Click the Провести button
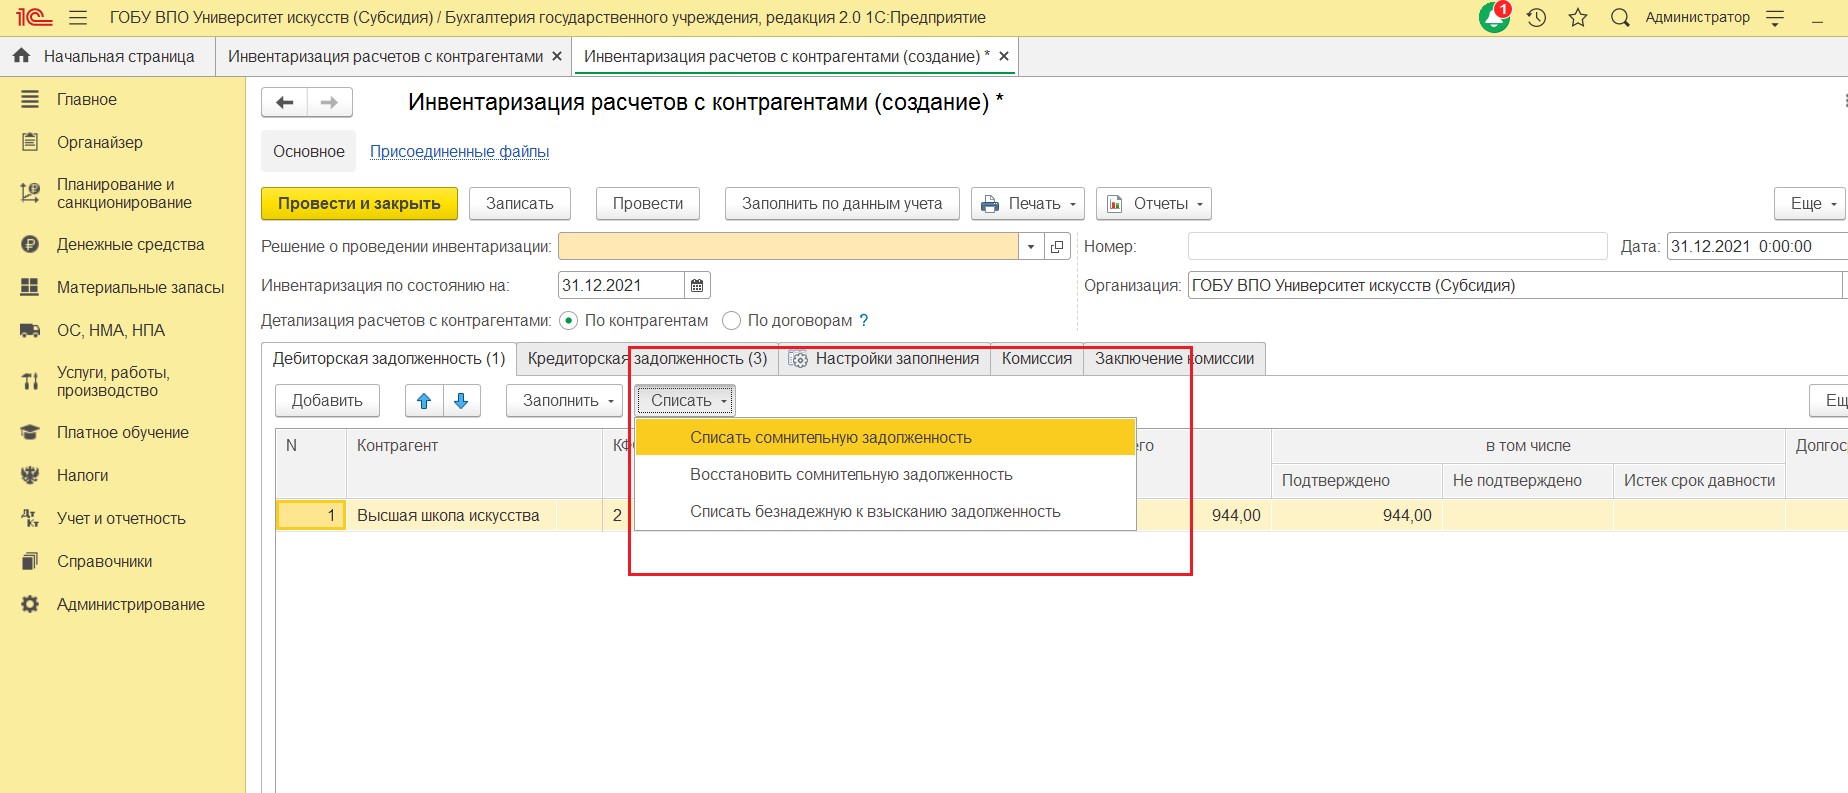This screenshot has width=1848, height=793. point(648,204)
